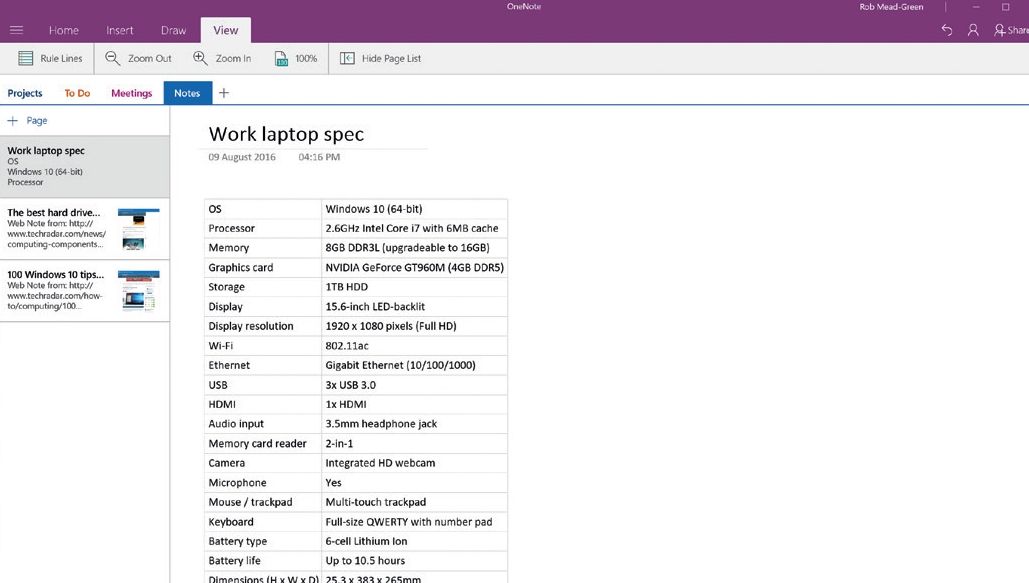Screen dimensions: 1029x583
Task: Open the Meetings section tab
Action: (x=131, y=92)
